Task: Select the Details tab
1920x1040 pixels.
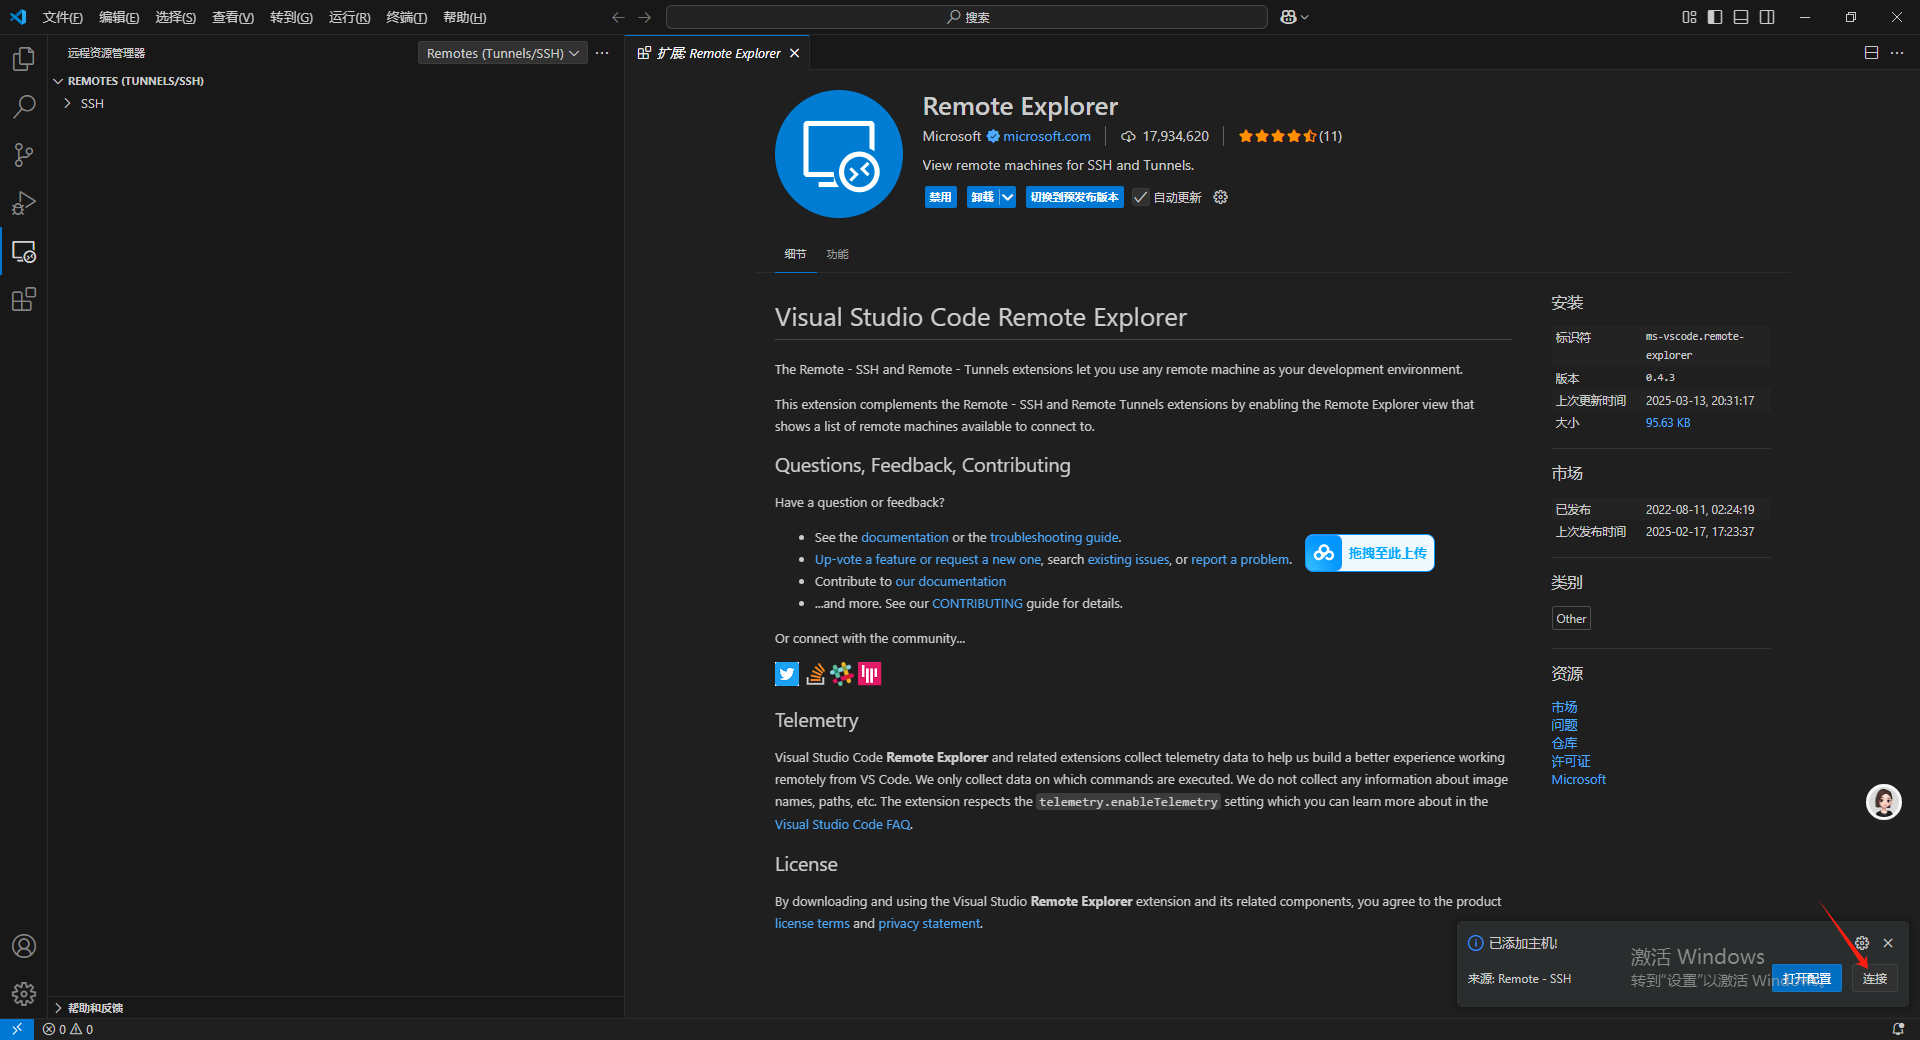Action: tap(795, 254)
